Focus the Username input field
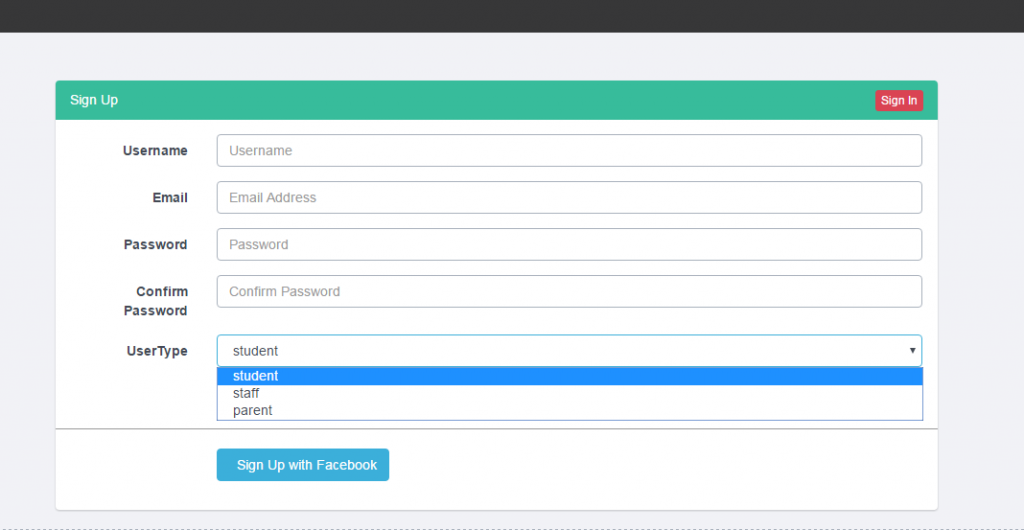Viewport: 1024px width, 530px height. (x=568, y=151)
